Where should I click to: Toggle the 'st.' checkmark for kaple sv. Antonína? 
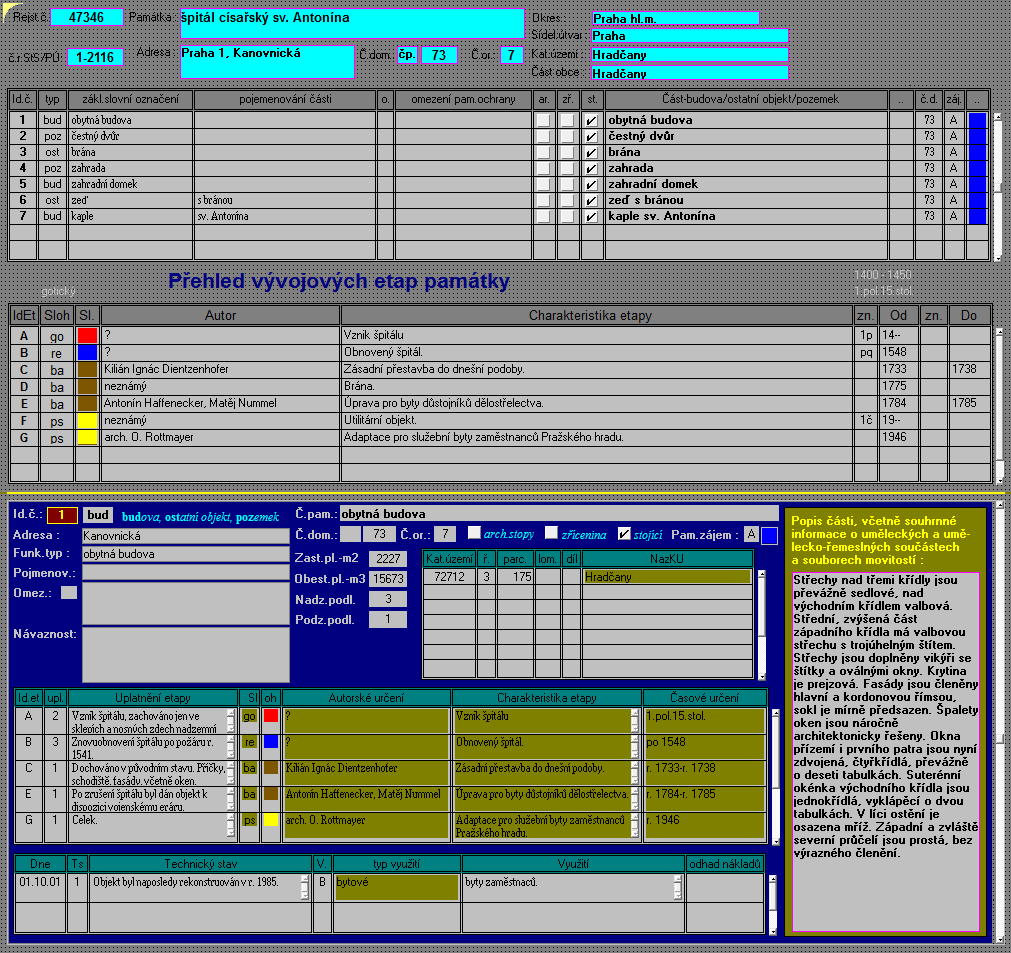point(591,217)
